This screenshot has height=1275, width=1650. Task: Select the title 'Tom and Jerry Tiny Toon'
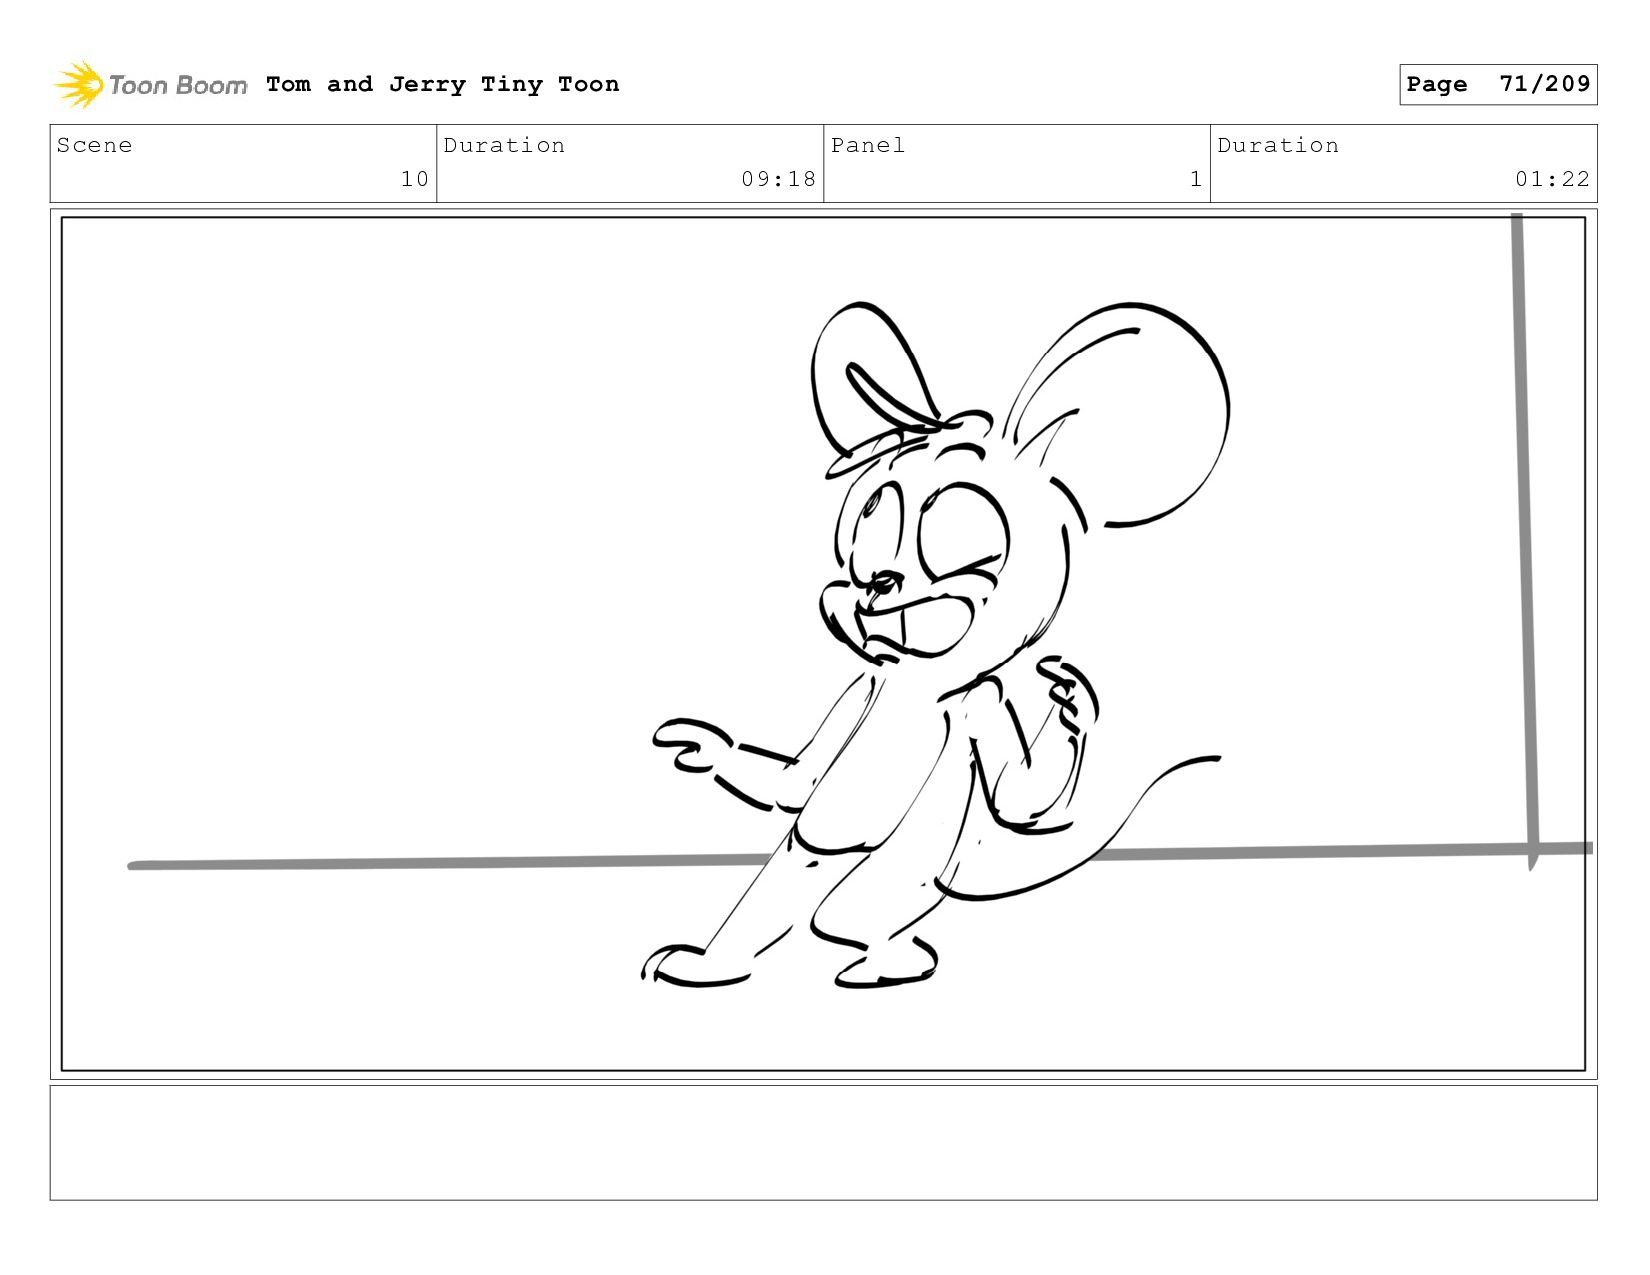pyautogui.click(x=443, y=84)
